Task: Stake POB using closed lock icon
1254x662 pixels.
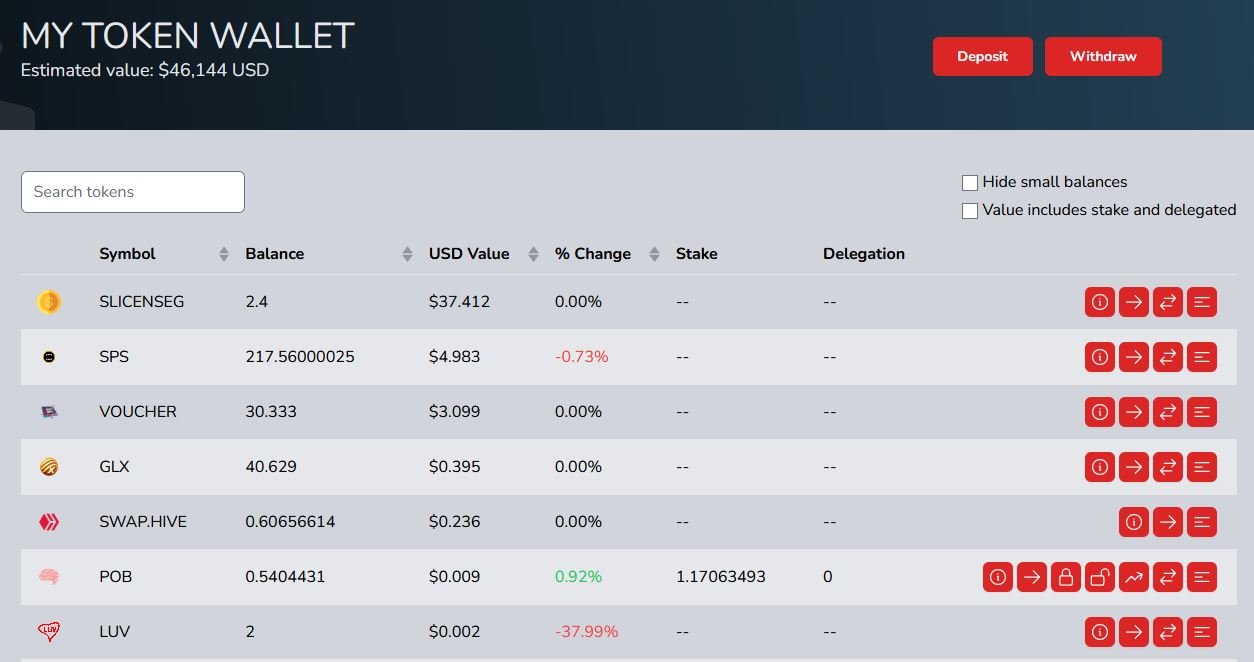Action: [x=1066, y=577]
